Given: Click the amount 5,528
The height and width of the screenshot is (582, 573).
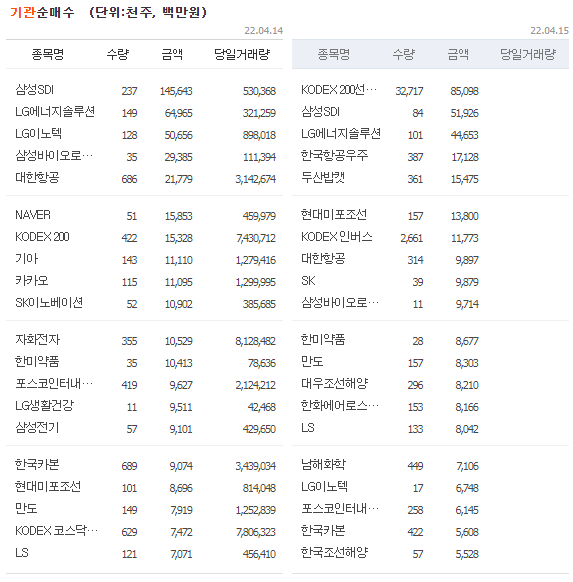Looking at the screenshot, I should 467,554.
